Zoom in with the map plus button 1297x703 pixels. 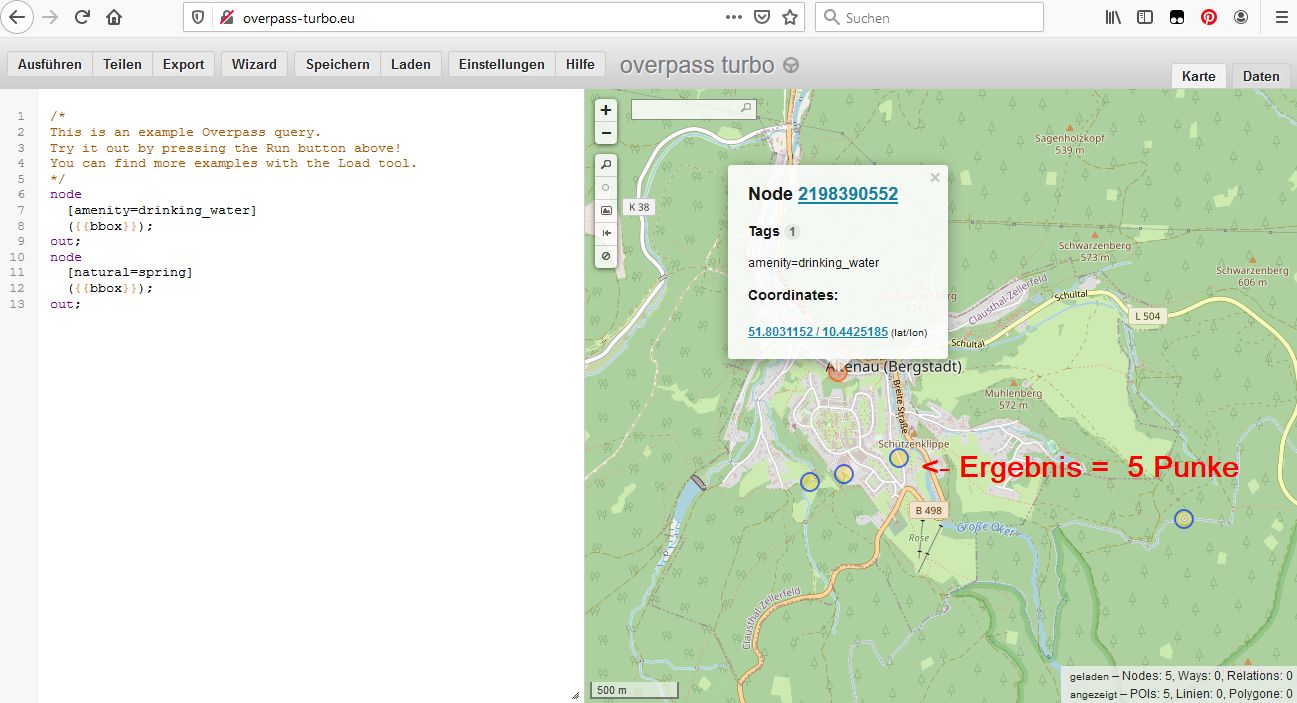pos(606,110)
